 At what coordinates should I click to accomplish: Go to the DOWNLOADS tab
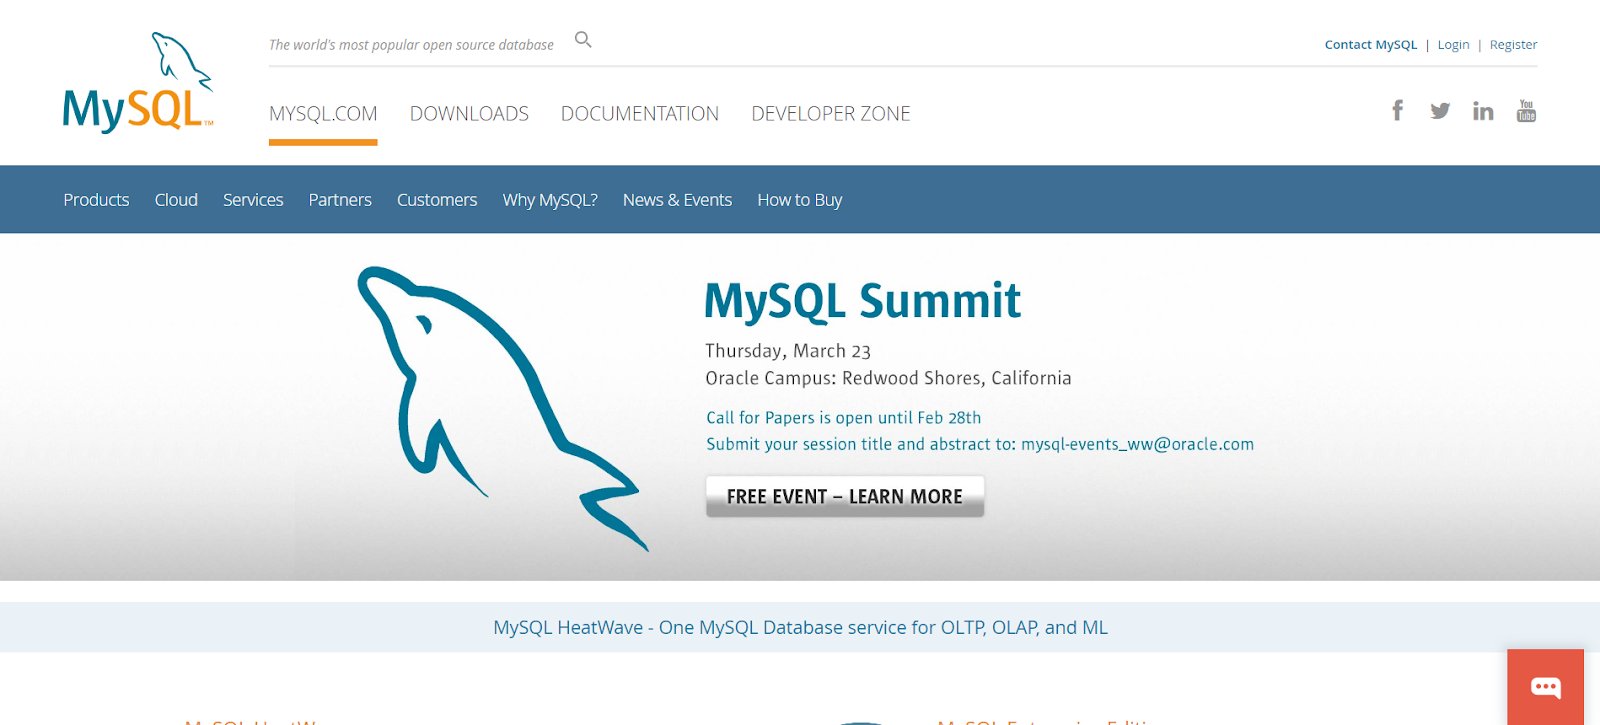(469, 114)
